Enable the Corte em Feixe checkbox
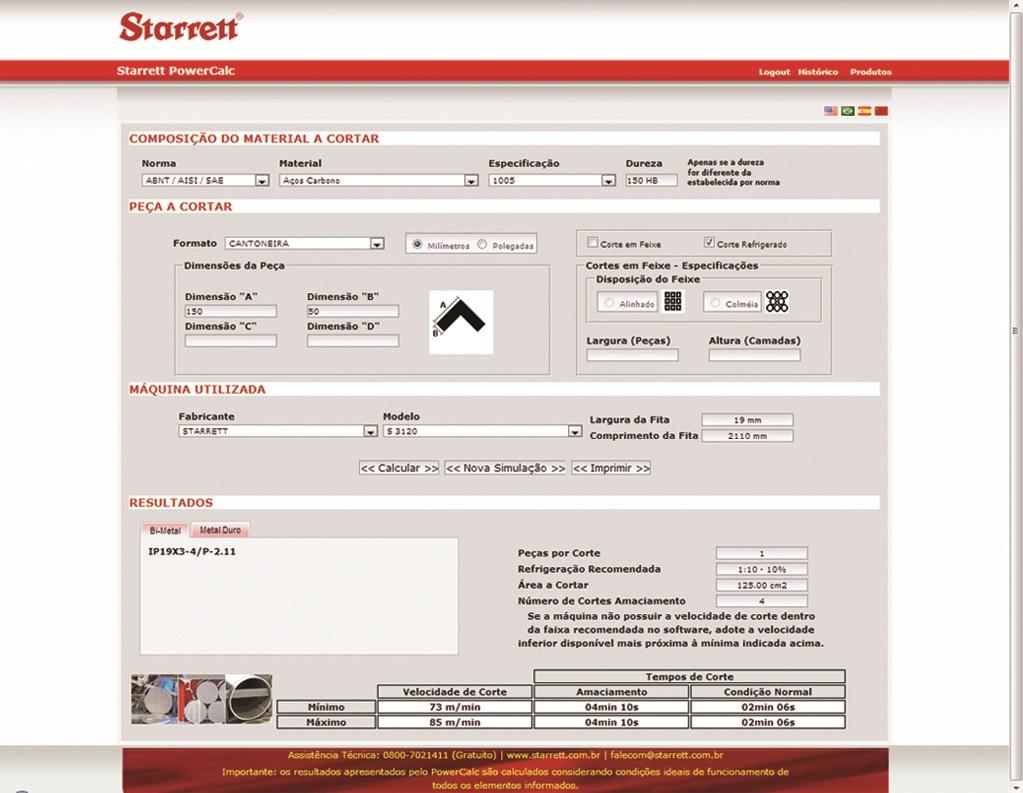This screenshot has height=793, width=1023. (592, 243)
